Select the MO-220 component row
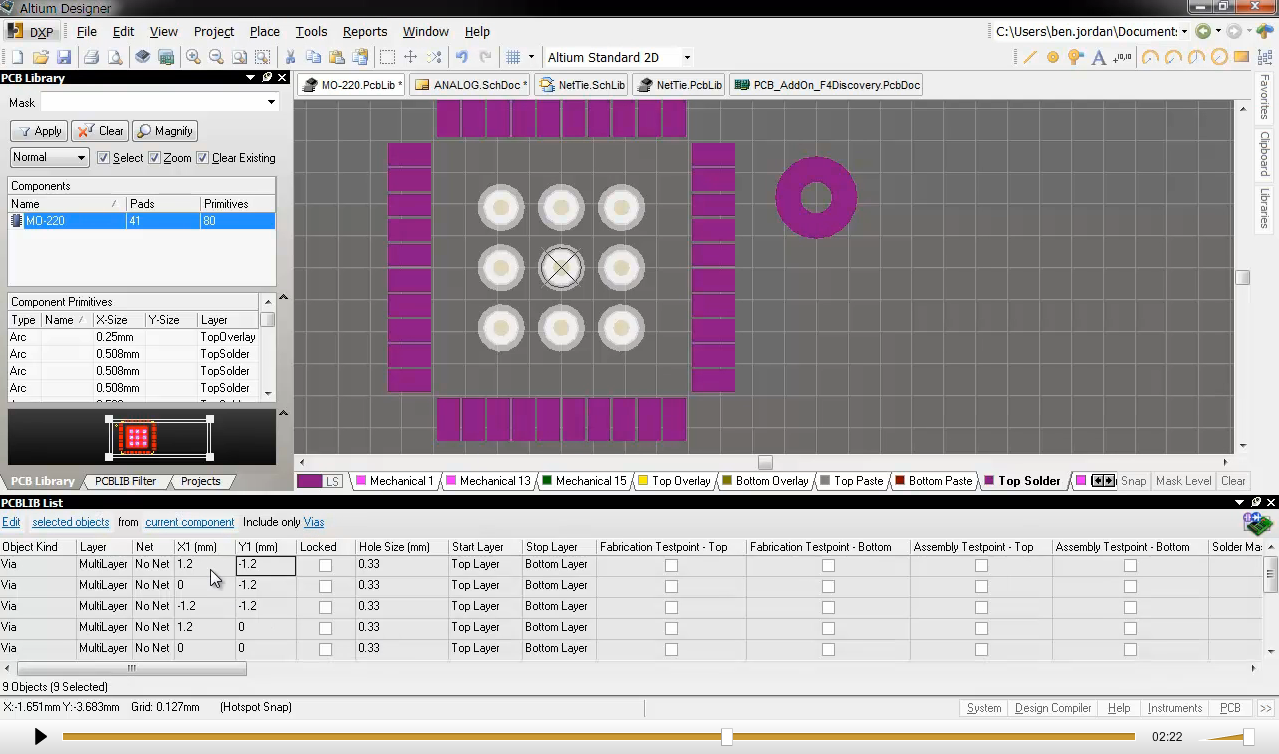Screen dimensions: 1279x754 coord(141,221)
